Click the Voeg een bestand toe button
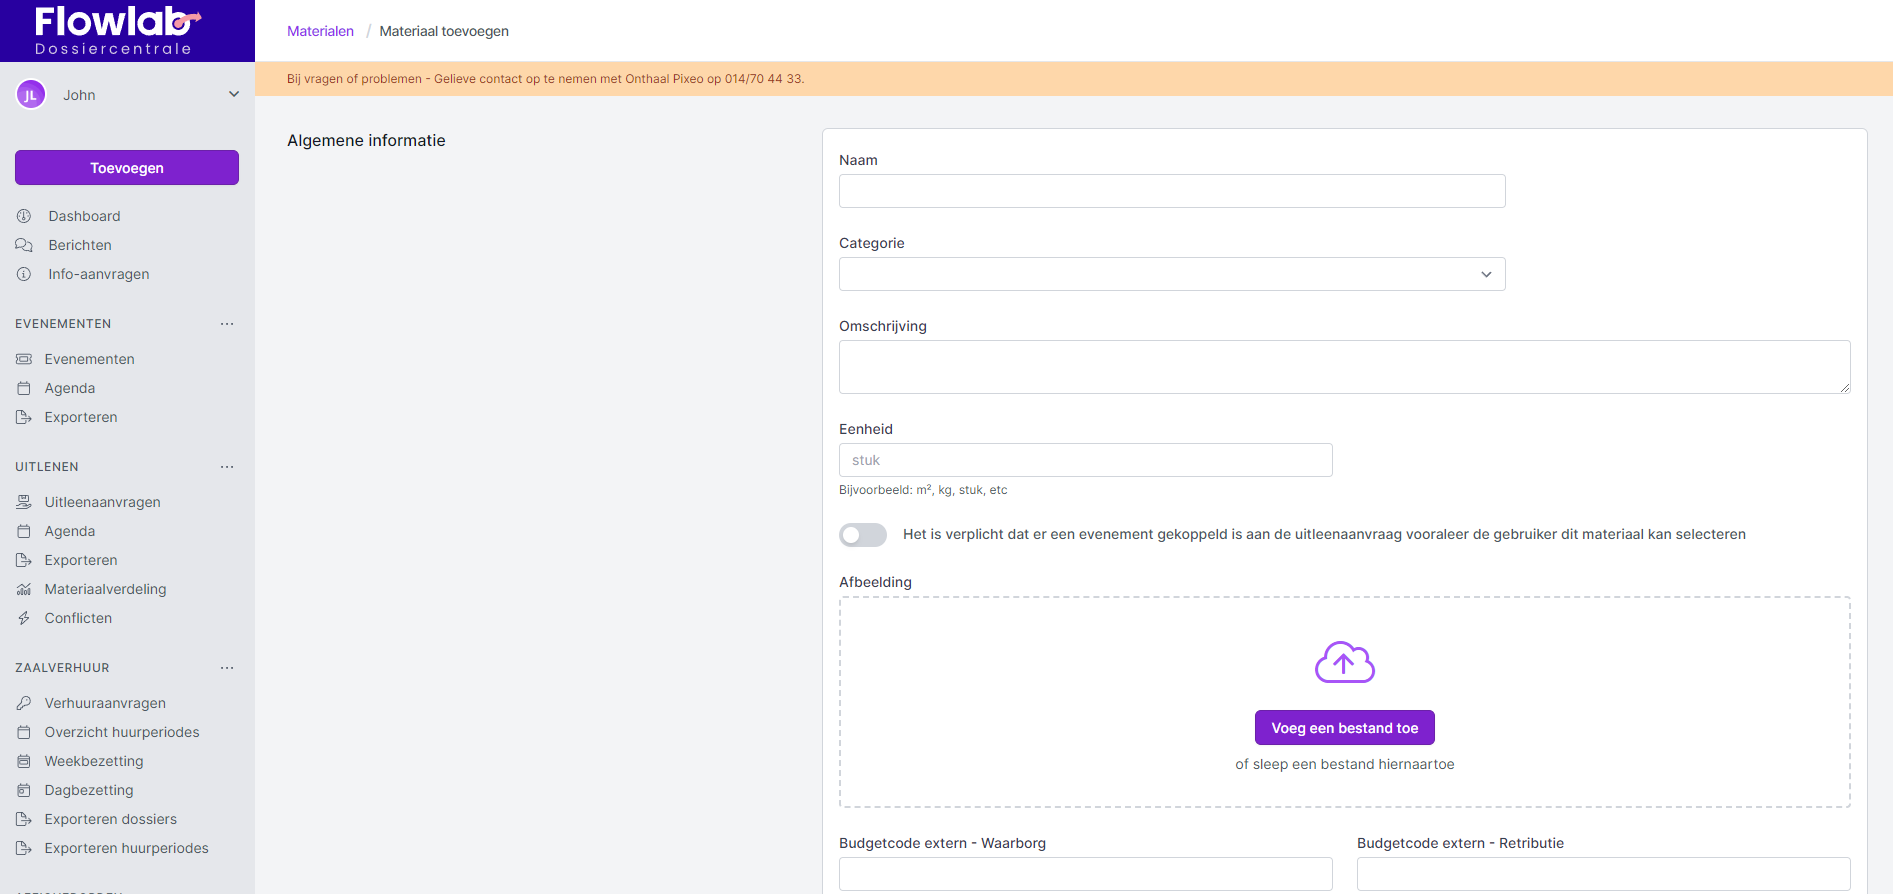 (x=1344, y=728)
